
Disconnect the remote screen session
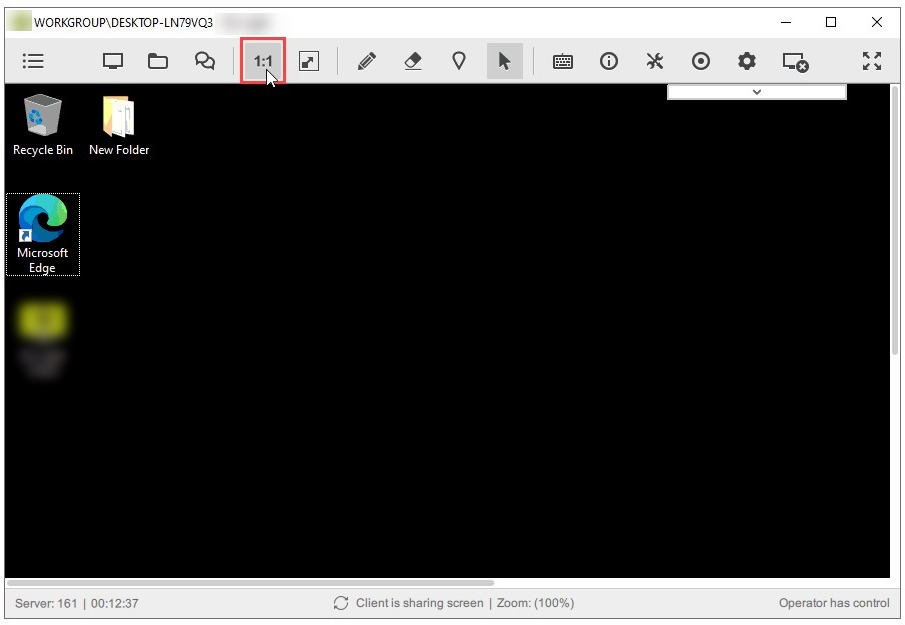795,61
